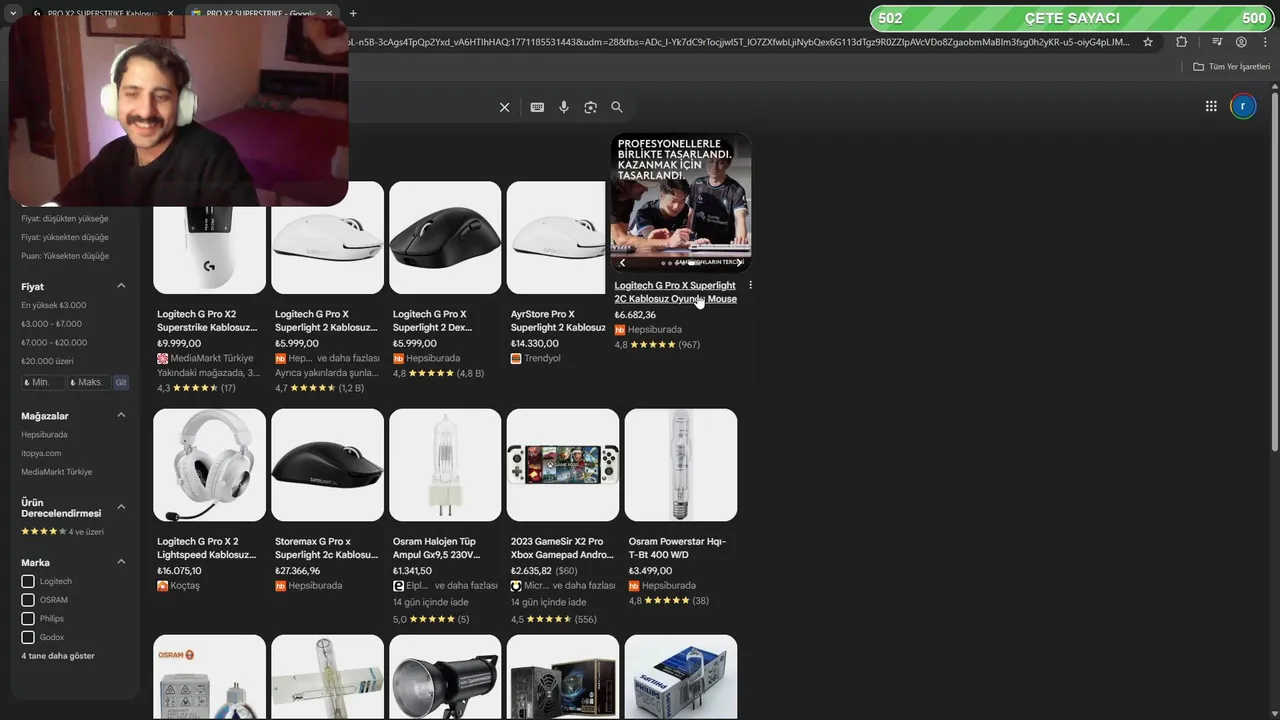Open the Osram Powerstar Hqi-T lamp image
1280x720 pixels.
pos(681,465)
